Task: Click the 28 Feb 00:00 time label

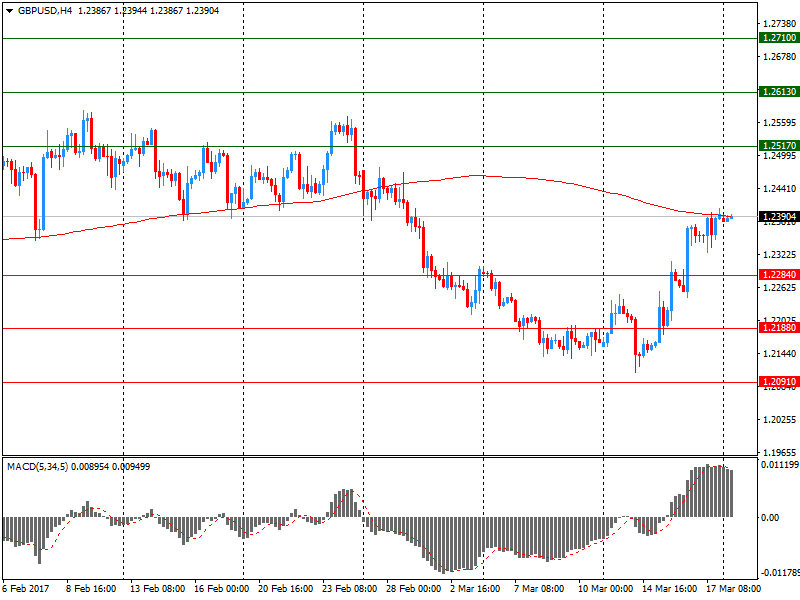Action: [414, 589]
